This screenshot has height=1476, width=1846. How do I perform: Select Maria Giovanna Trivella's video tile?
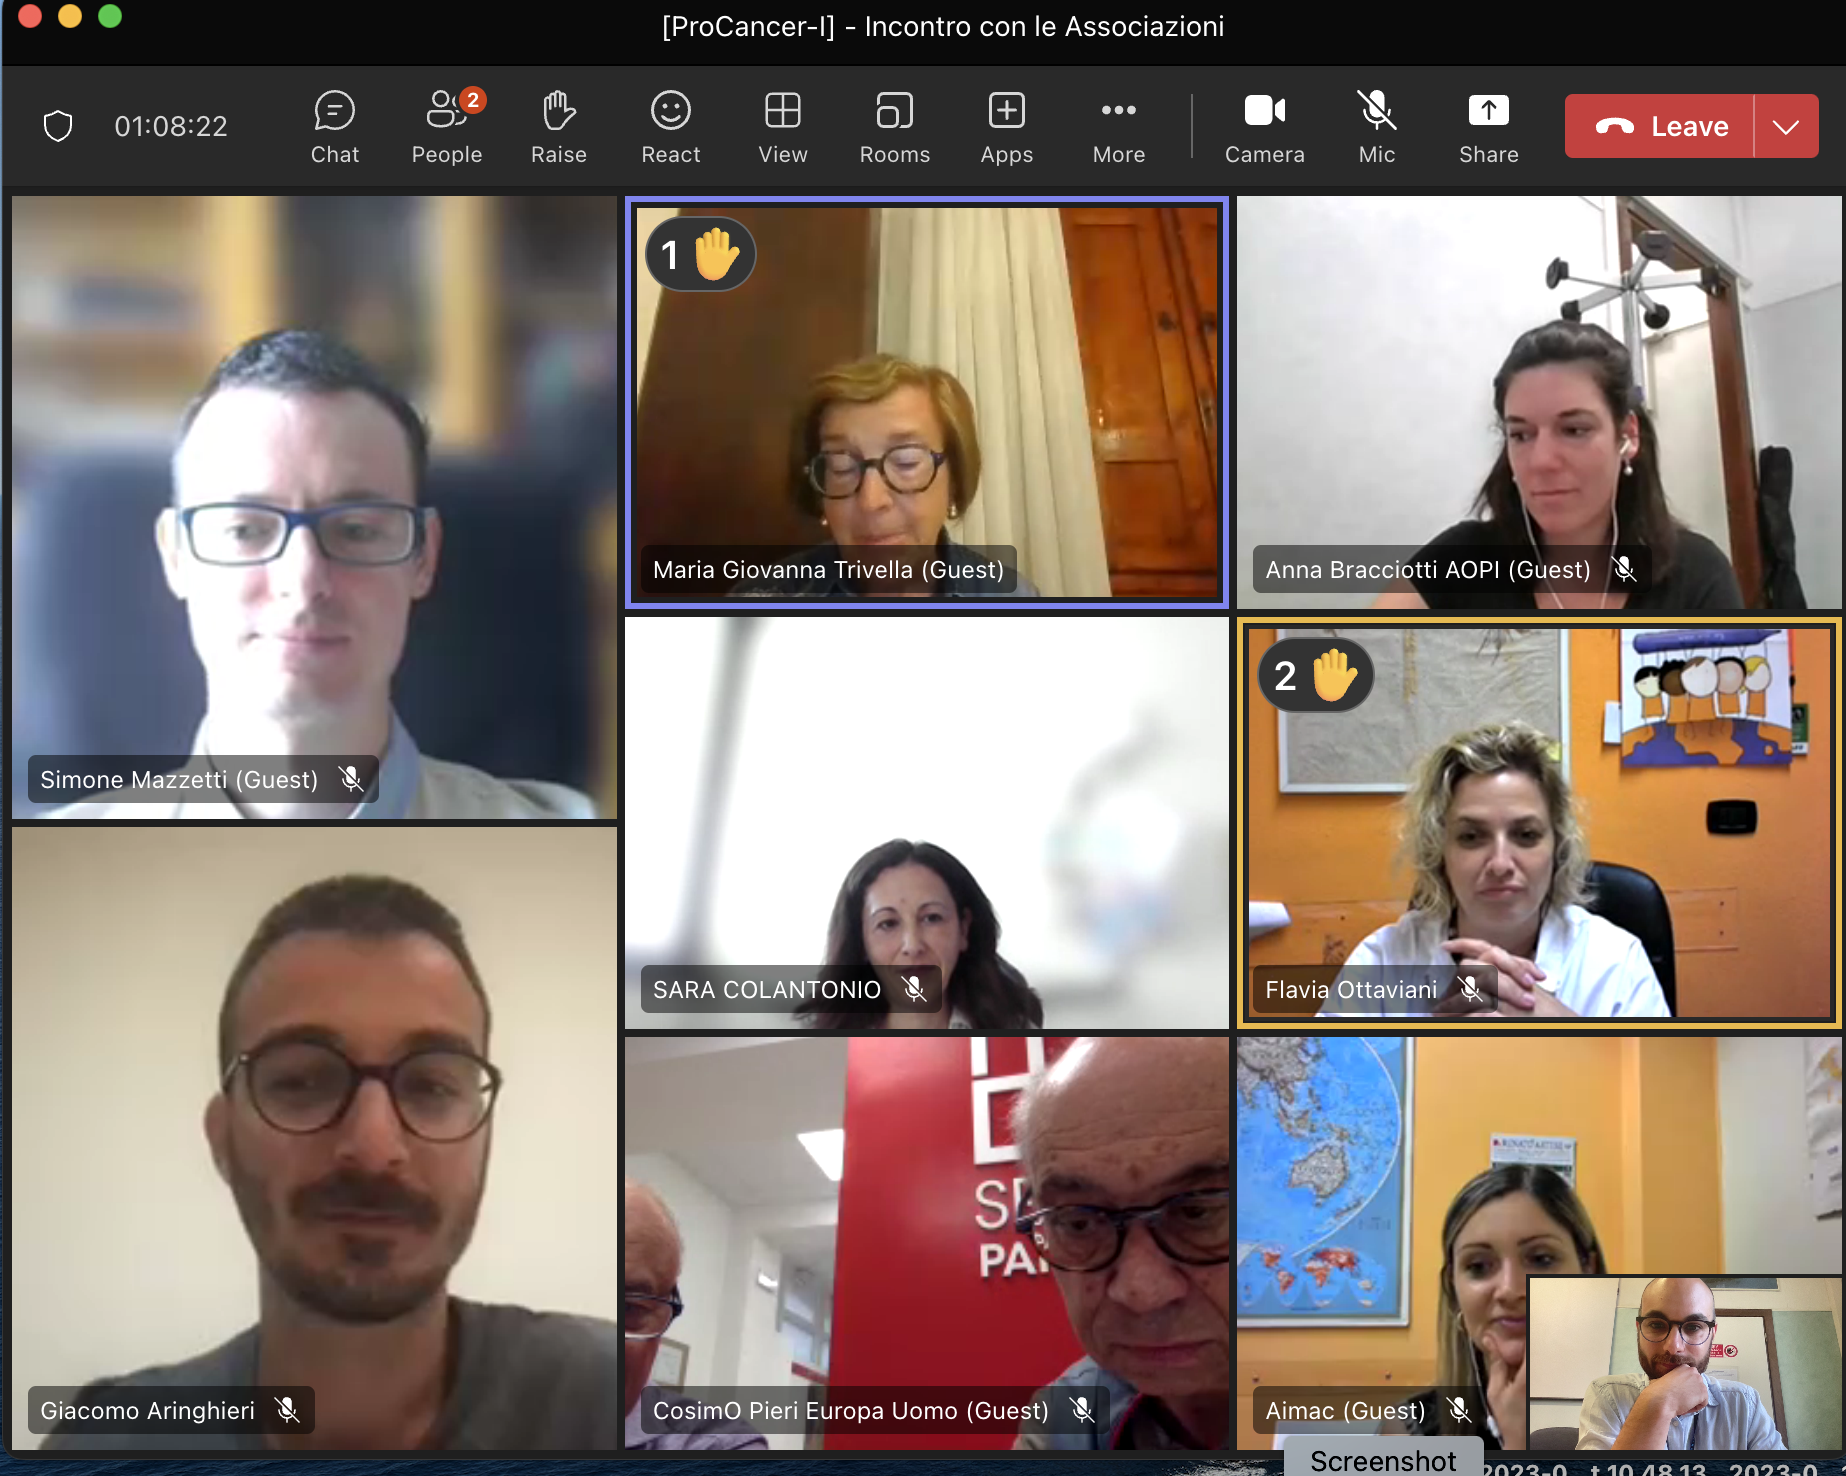pos(927,402)
